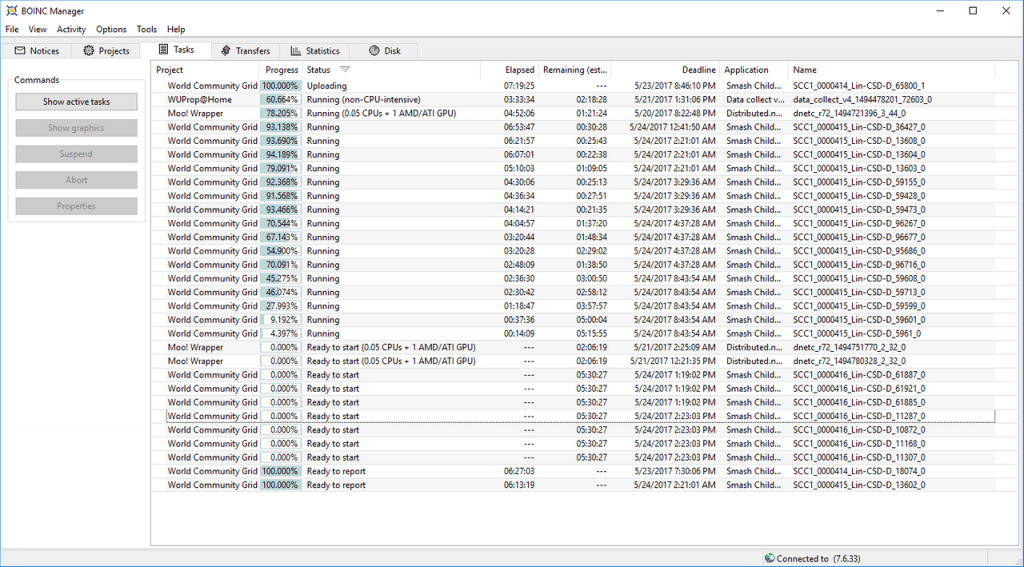Open the Options menu
The image size is (1024, 567).
pyautogui.click(x=111, y=29)
